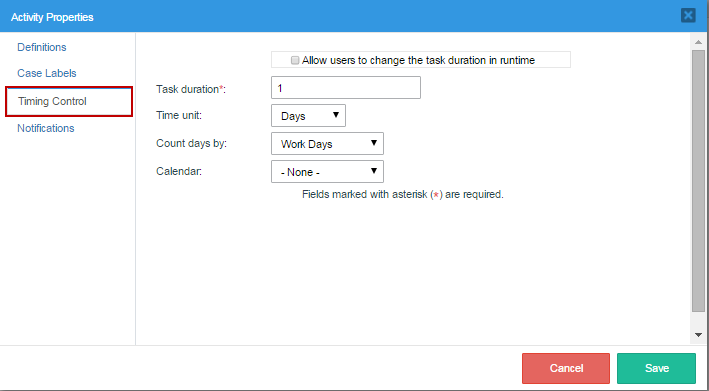Expand the Count days by Work Days dropdown
This screenshot has width=709, height=391.
[x=327, y=144]
